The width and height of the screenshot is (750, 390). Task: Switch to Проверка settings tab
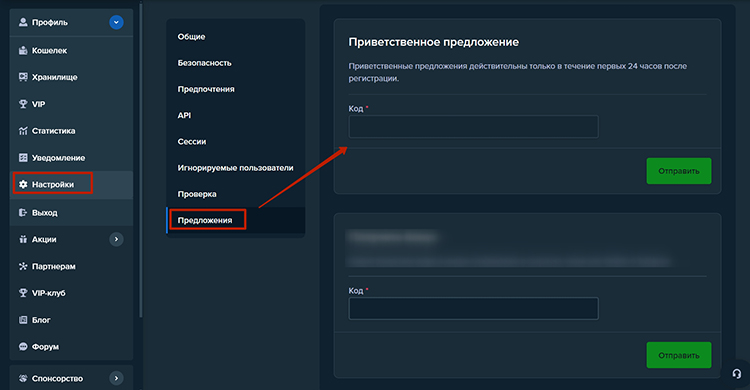click(236, 194)
